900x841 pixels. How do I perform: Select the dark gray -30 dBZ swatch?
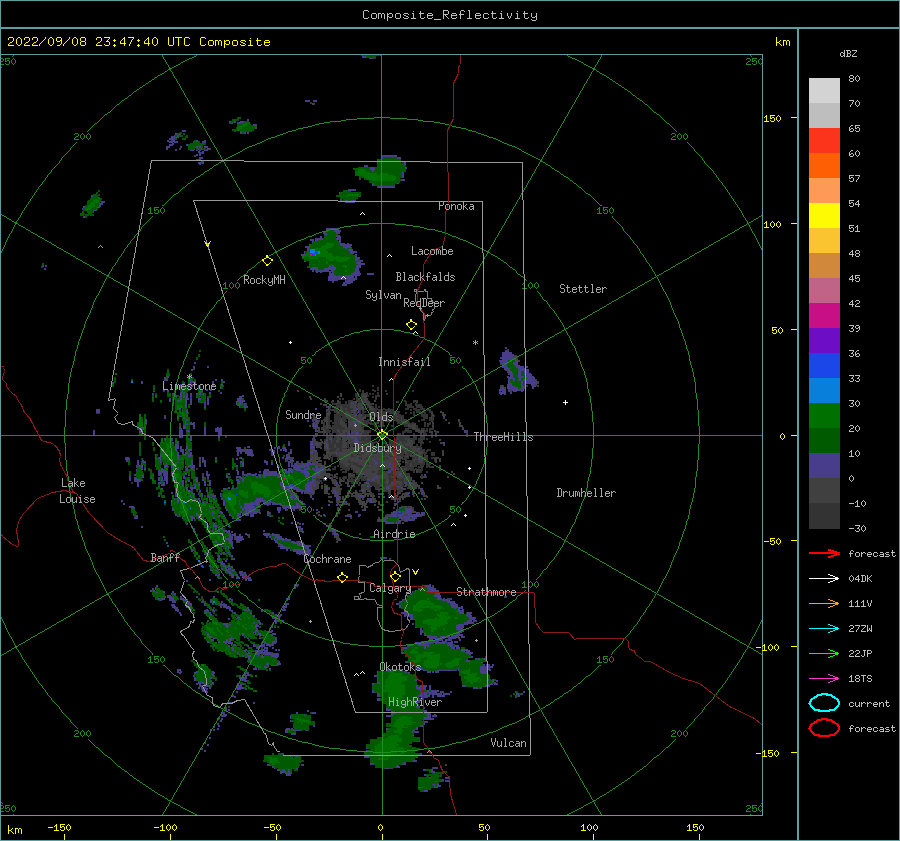click(824, 516)
